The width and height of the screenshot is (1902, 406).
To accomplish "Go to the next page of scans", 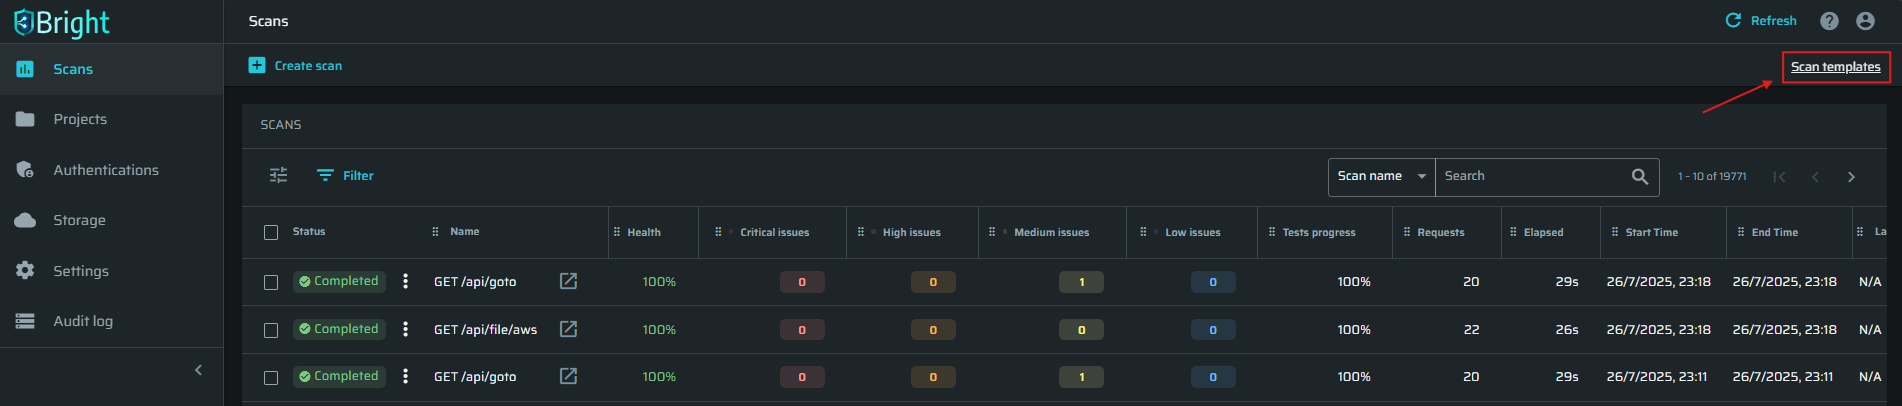I will click(x=1851, y=177).
